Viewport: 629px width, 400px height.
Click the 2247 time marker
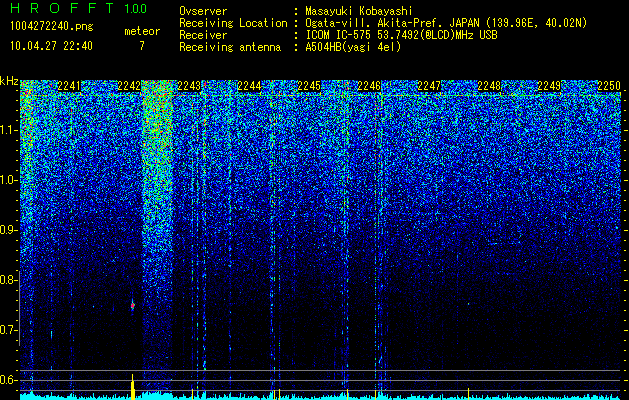[429, 86]
